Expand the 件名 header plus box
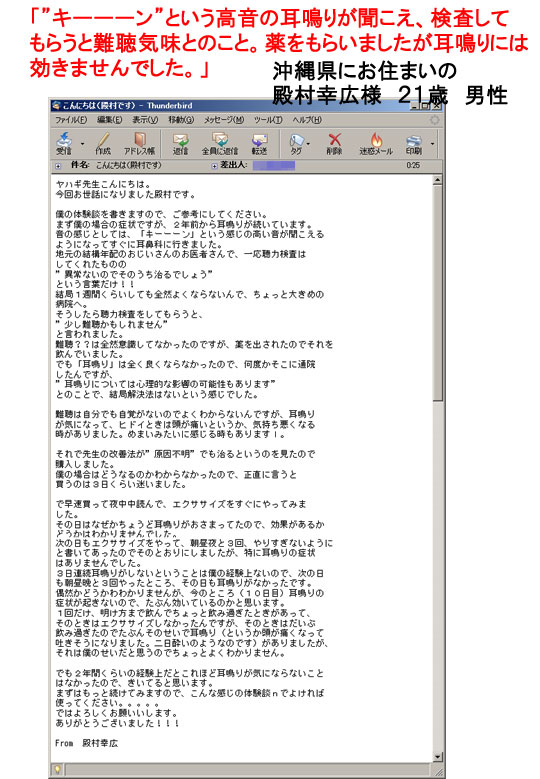The width and height of the screenshot is (540, 779). pos(58,166)
